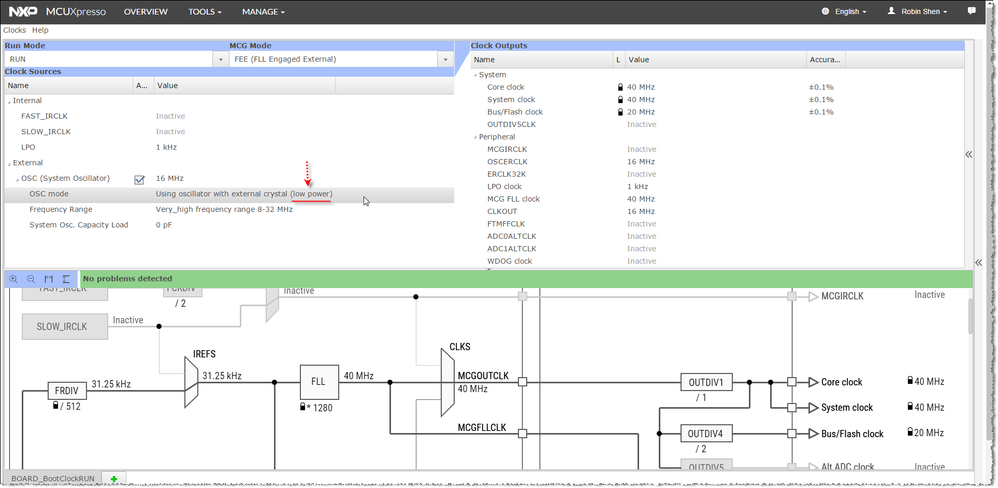The image size is (998, 488).
Task: Open the Robin Shen account dropdown
Action: tap(924, 11)
